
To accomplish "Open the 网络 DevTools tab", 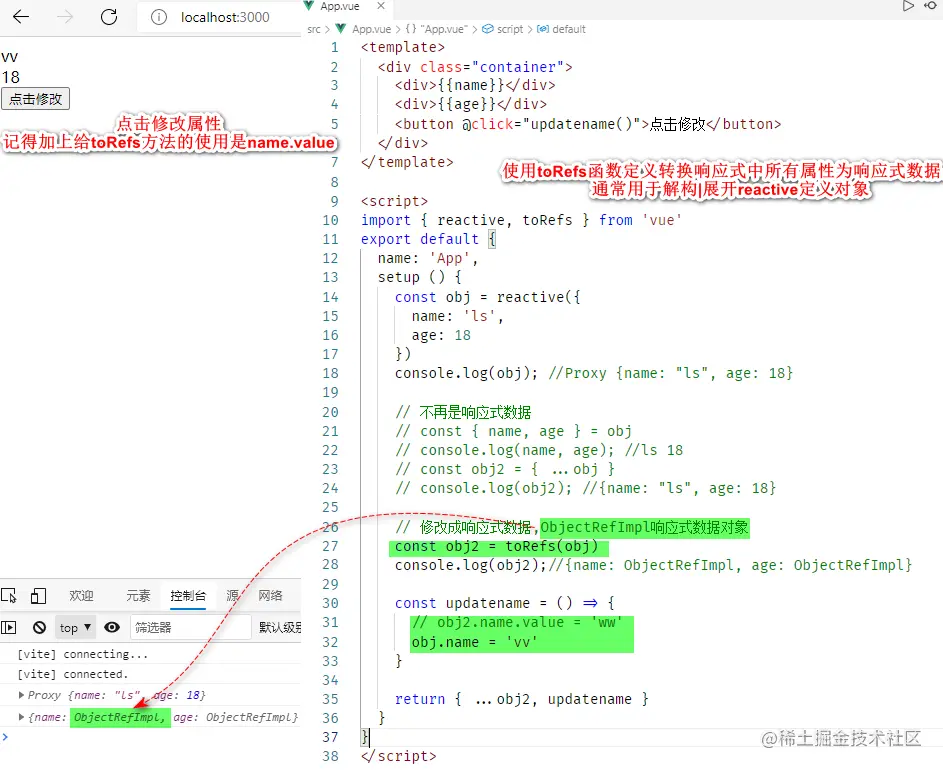I will pyautogui.click(x=270, y=596).
